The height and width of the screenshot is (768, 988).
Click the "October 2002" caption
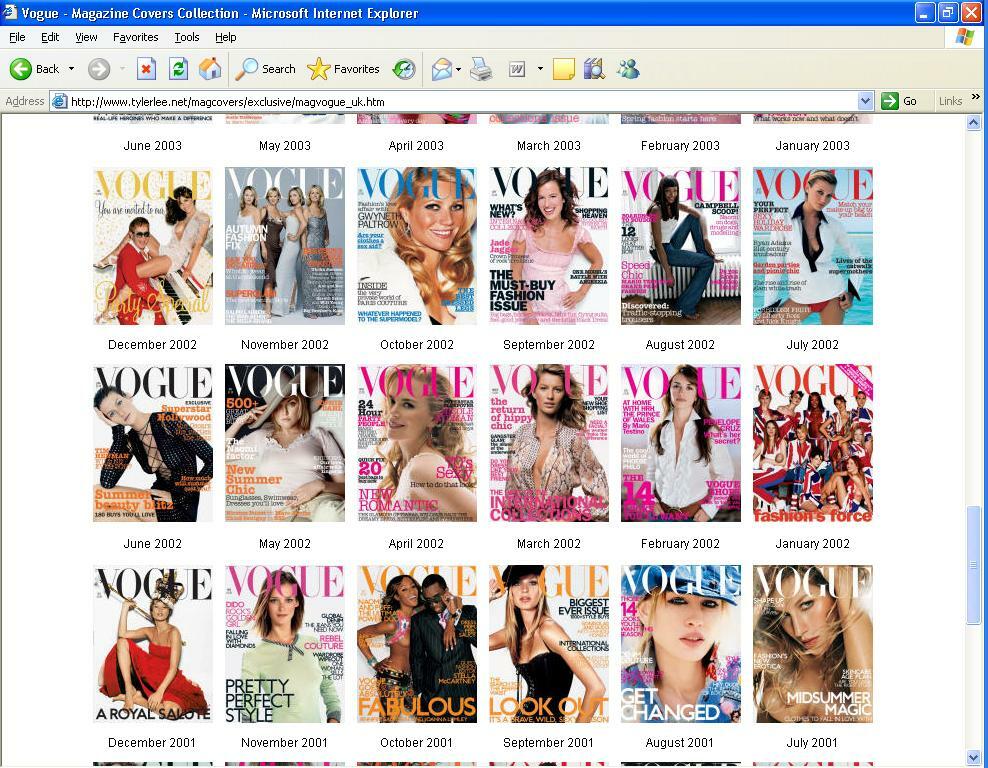click(x=416, y=345)
